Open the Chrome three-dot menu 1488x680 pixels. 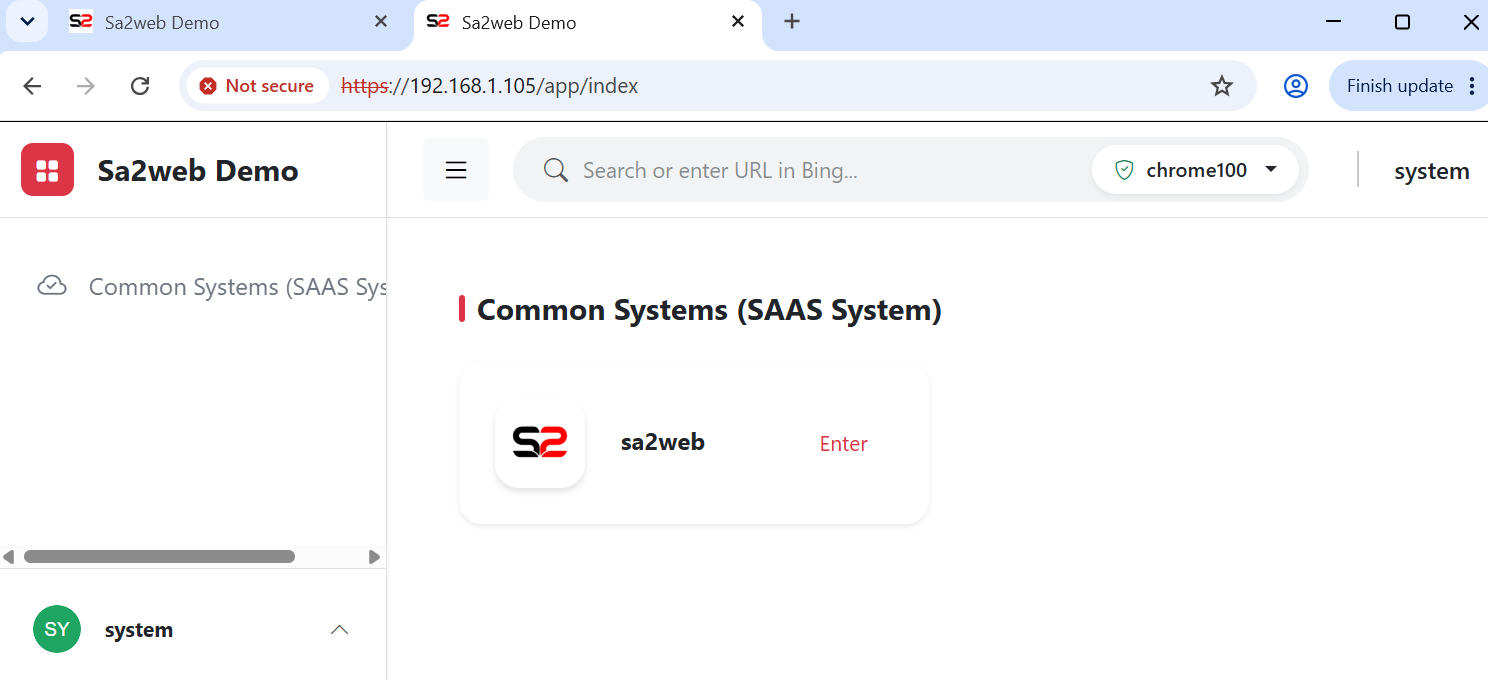click(x=1472, y=86)
